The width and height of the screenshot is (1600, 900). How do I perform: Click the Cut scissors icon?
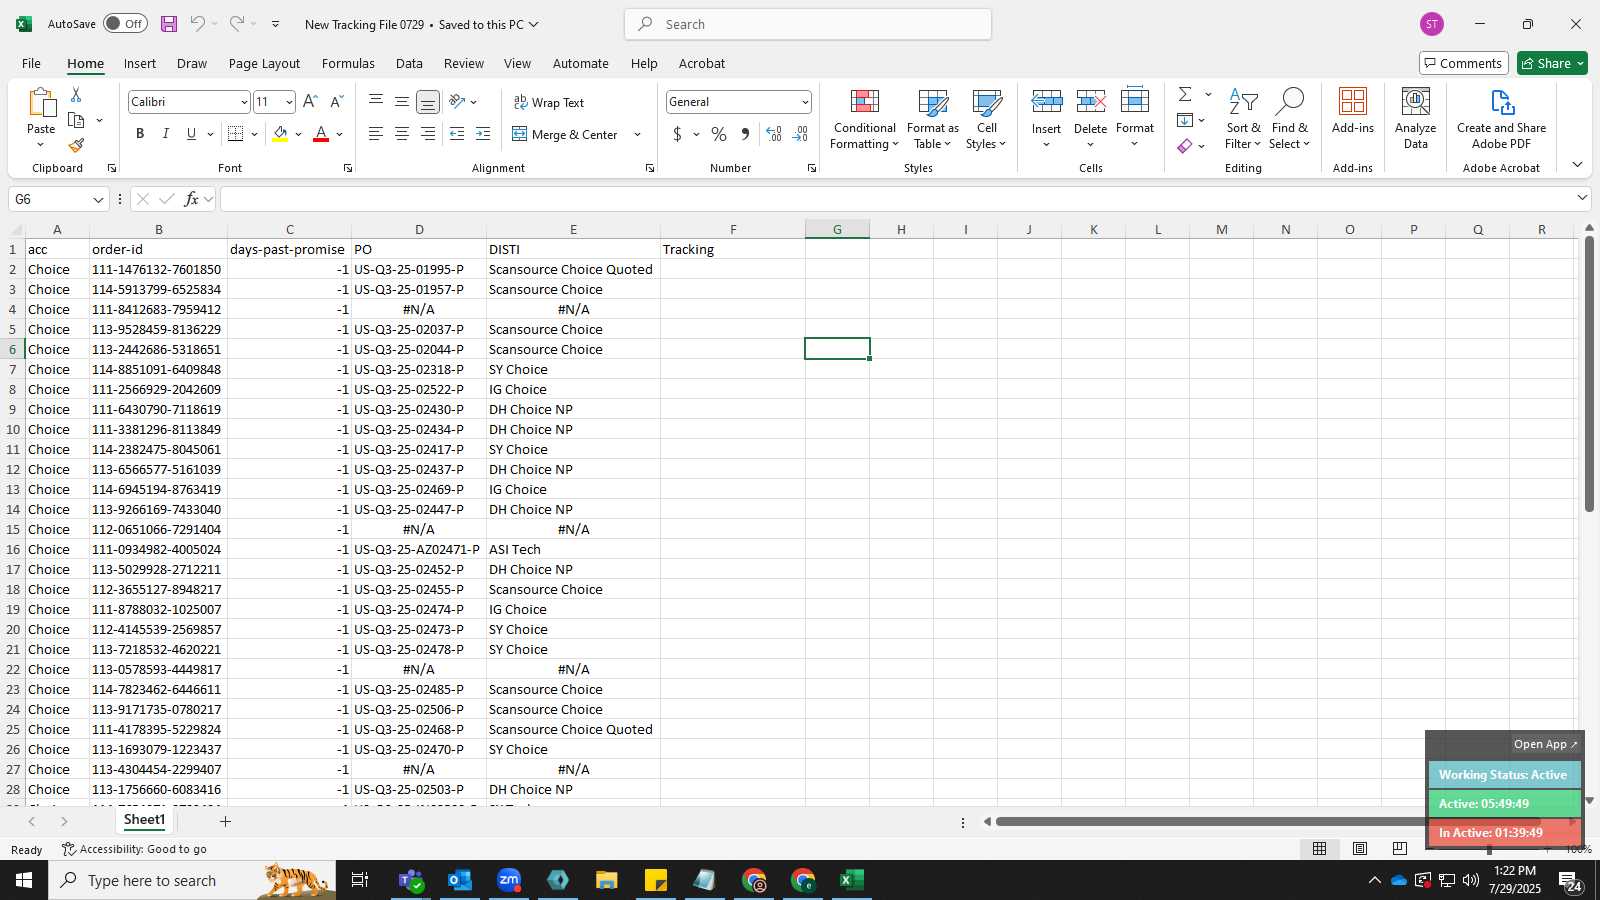coord(76,94)
